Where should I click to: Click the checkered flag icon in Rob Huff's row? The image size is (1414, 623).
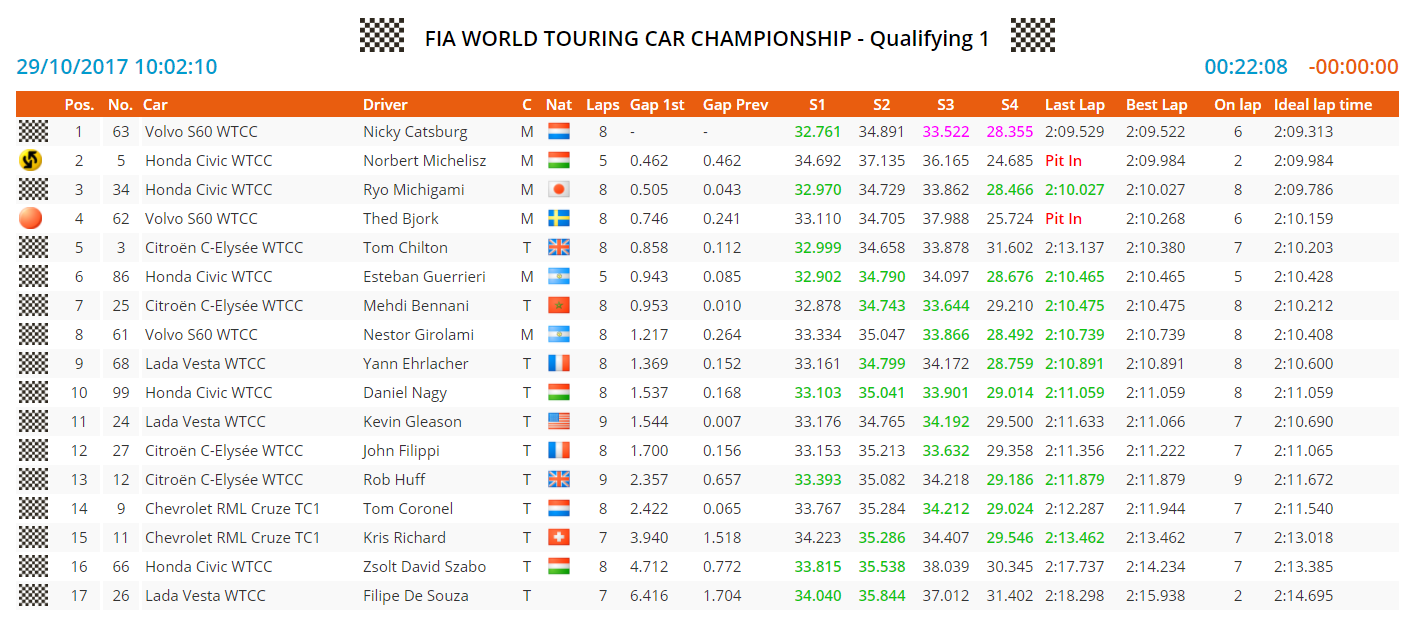click(x=33, y=479)
